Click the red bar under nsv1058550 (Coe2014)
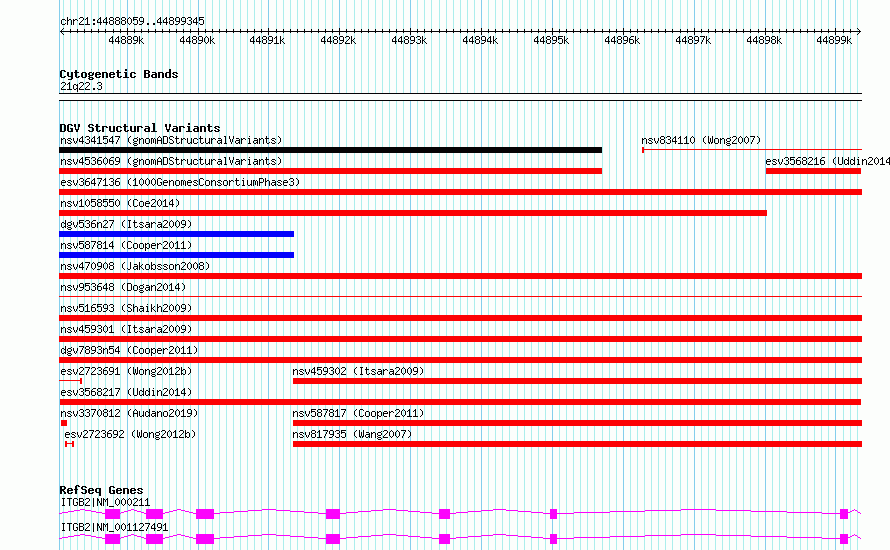The image size is (890, 550). point(413,213)
